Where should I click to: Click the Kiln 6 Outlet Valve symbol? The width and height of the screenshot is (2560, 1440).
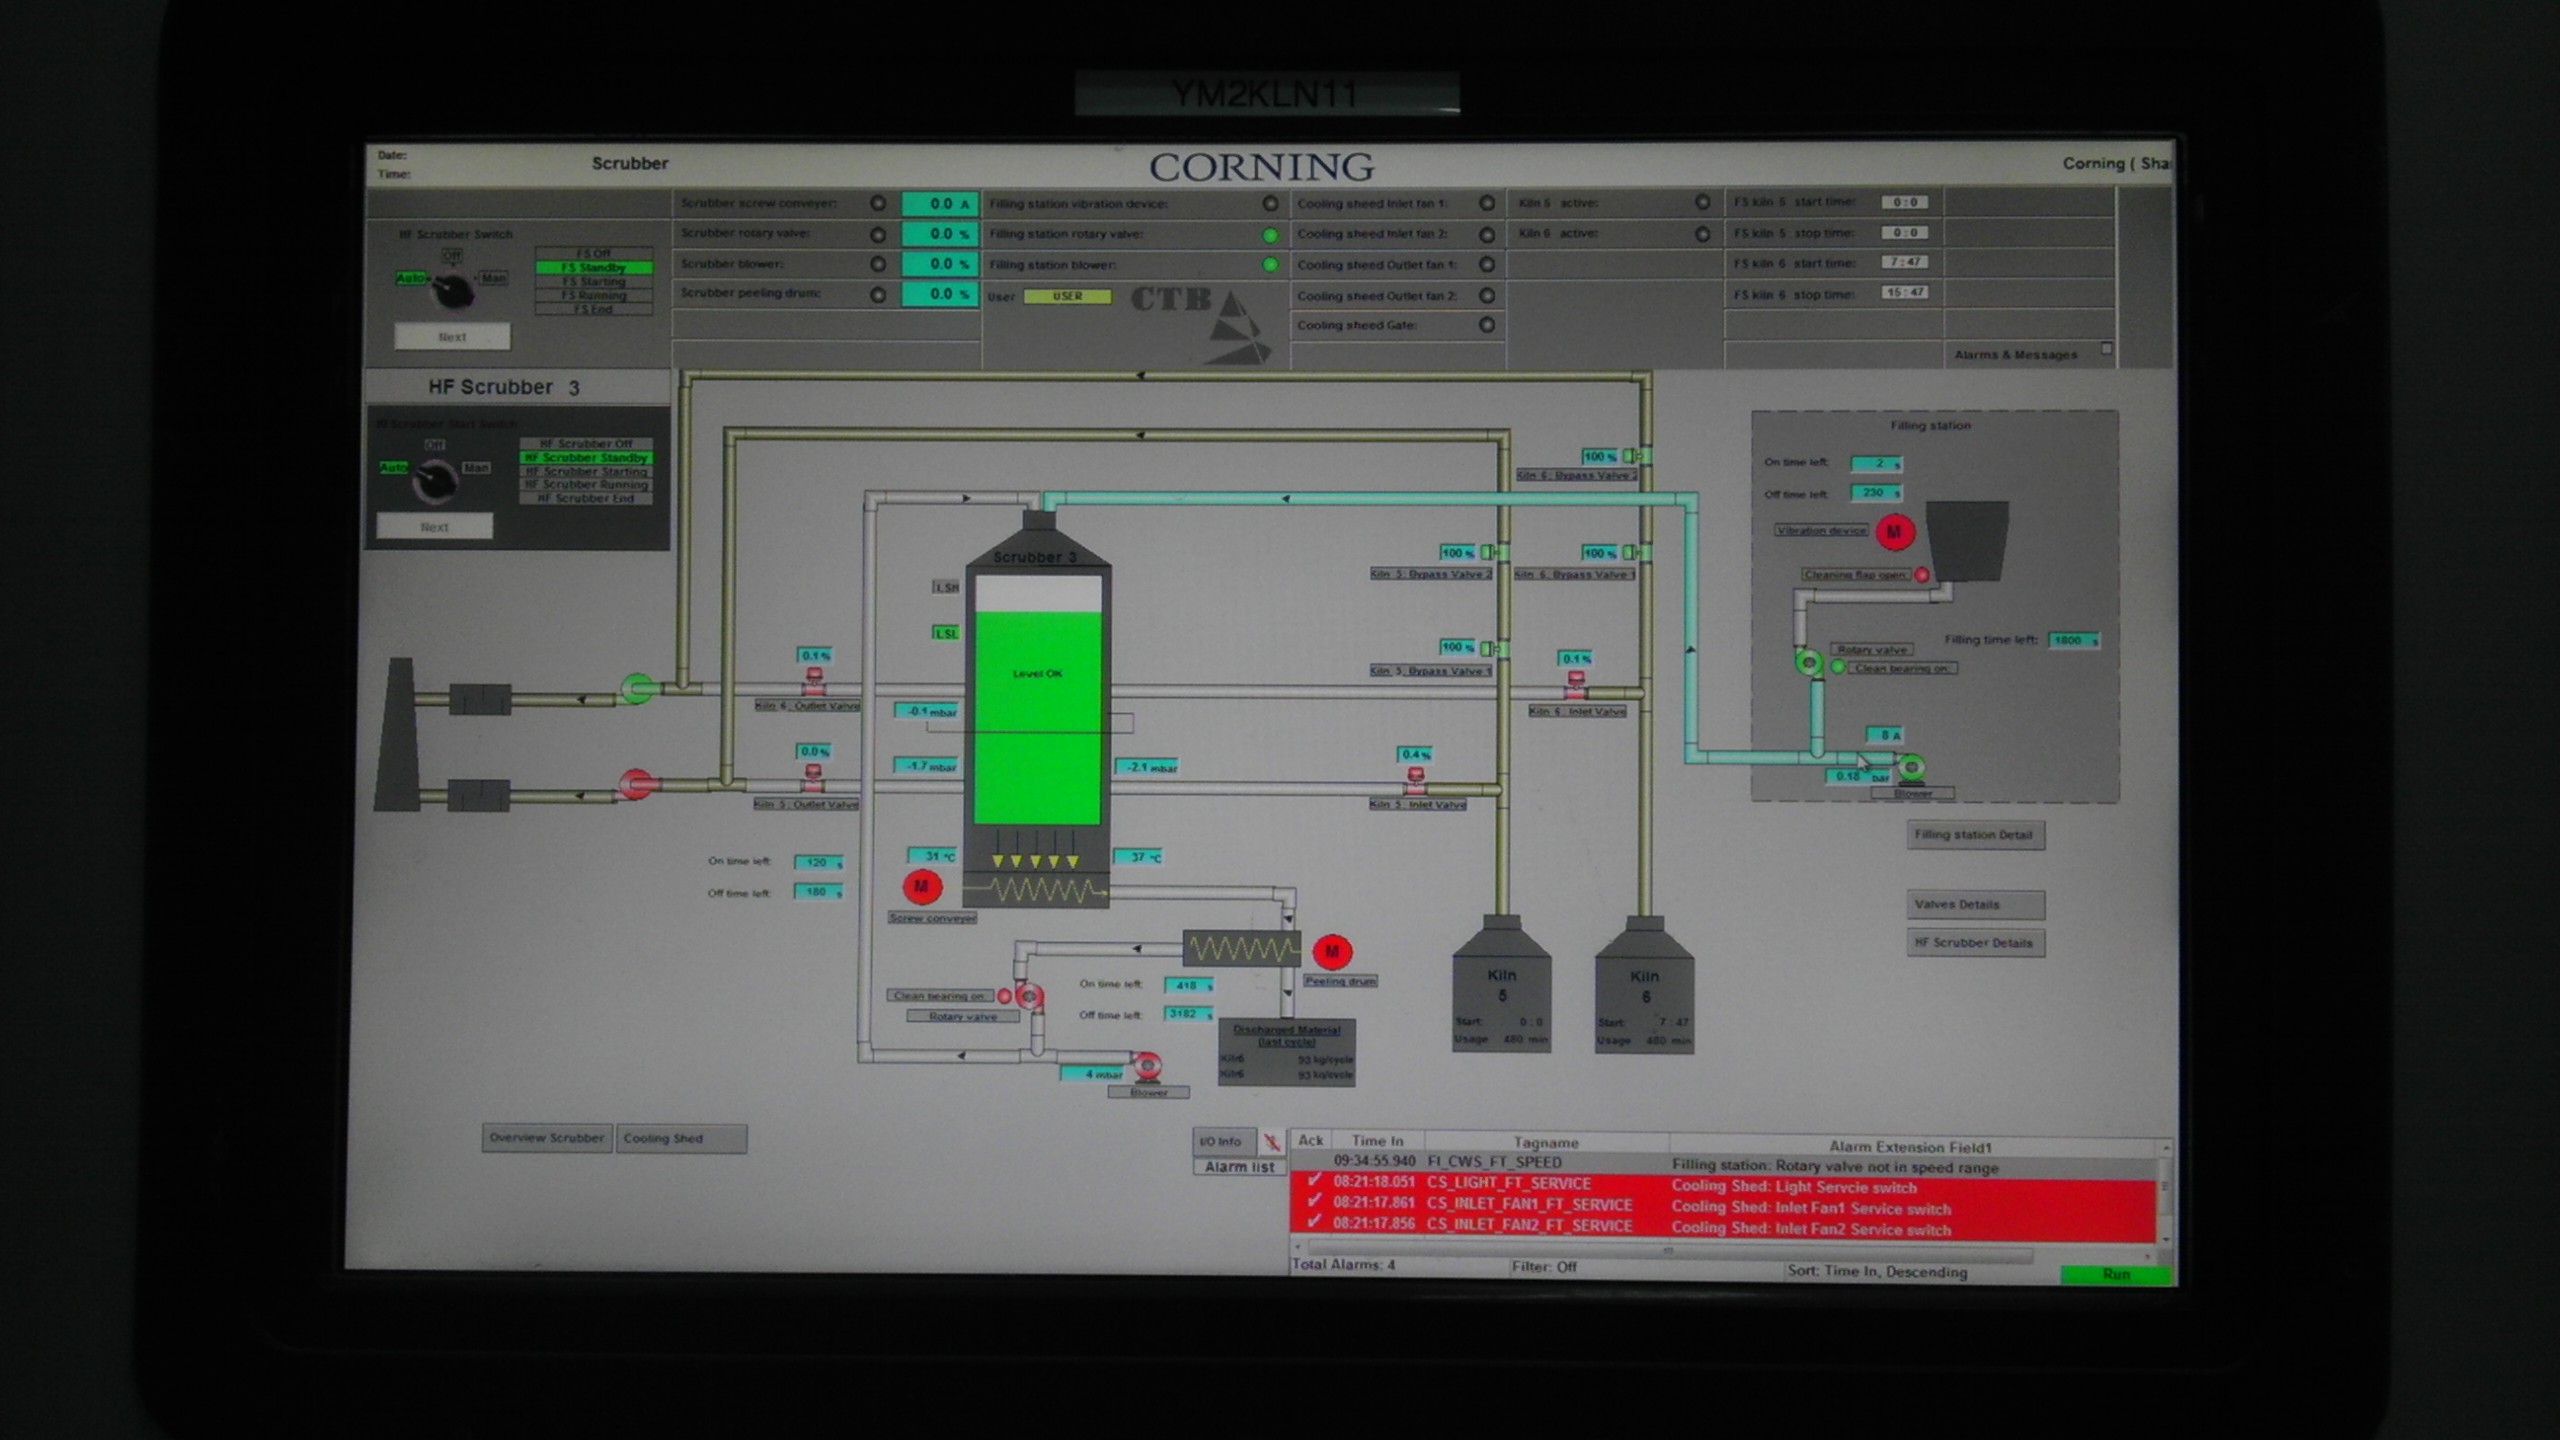click(x=814, y=683)
